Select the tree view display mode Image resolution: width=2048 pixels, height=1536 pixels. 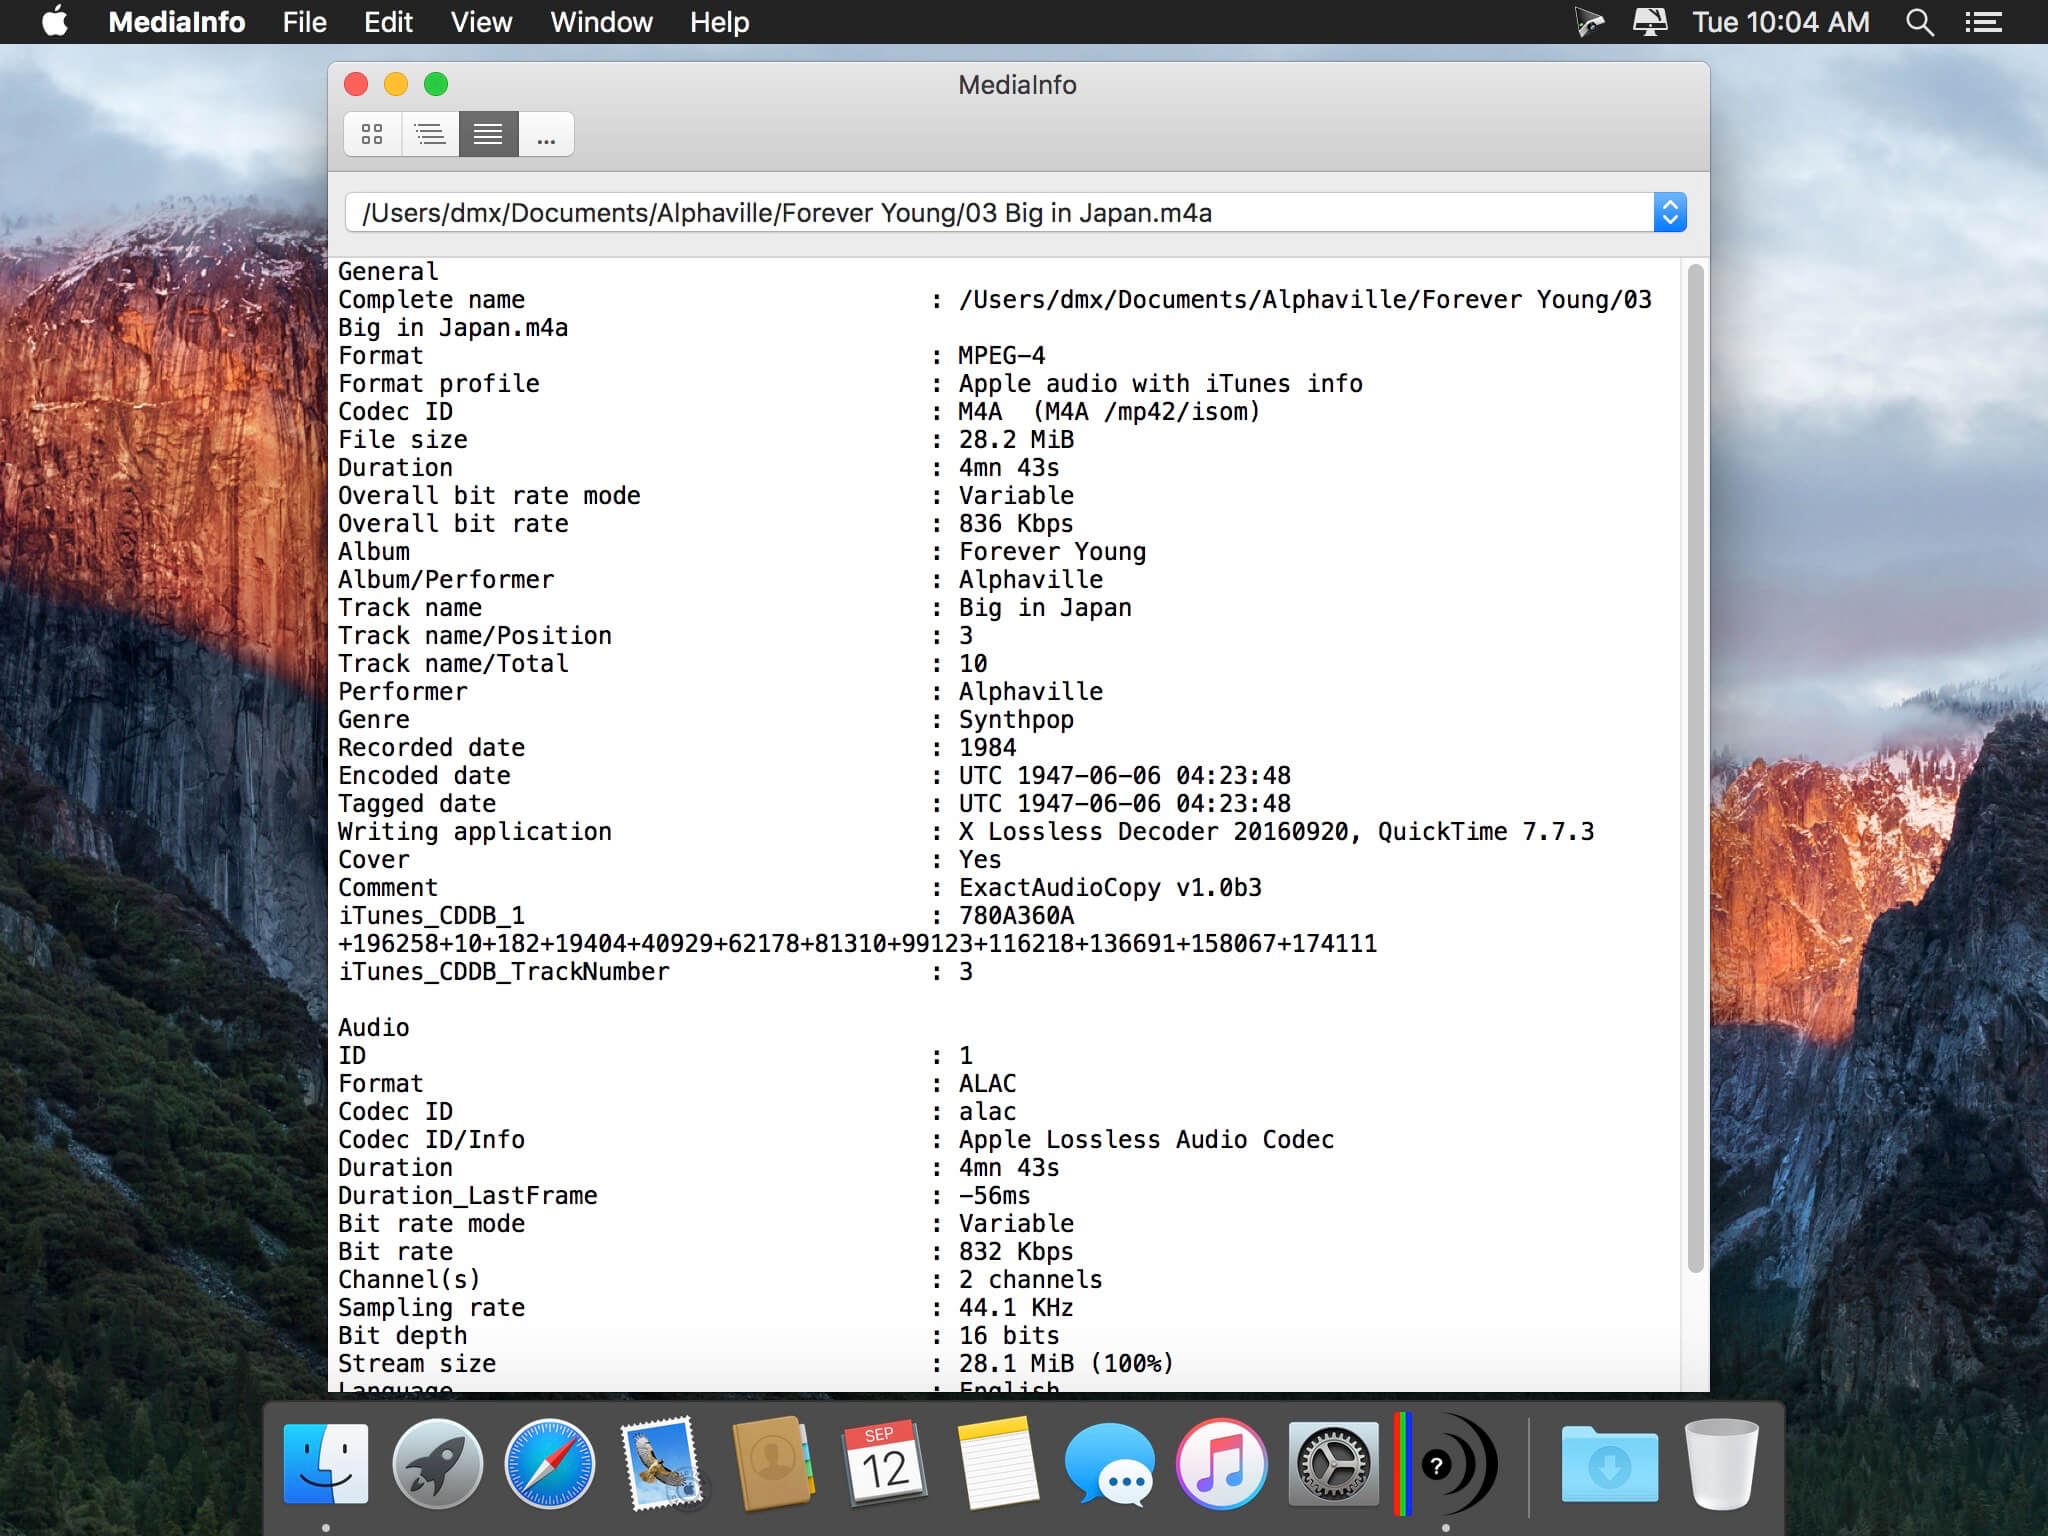429,133
